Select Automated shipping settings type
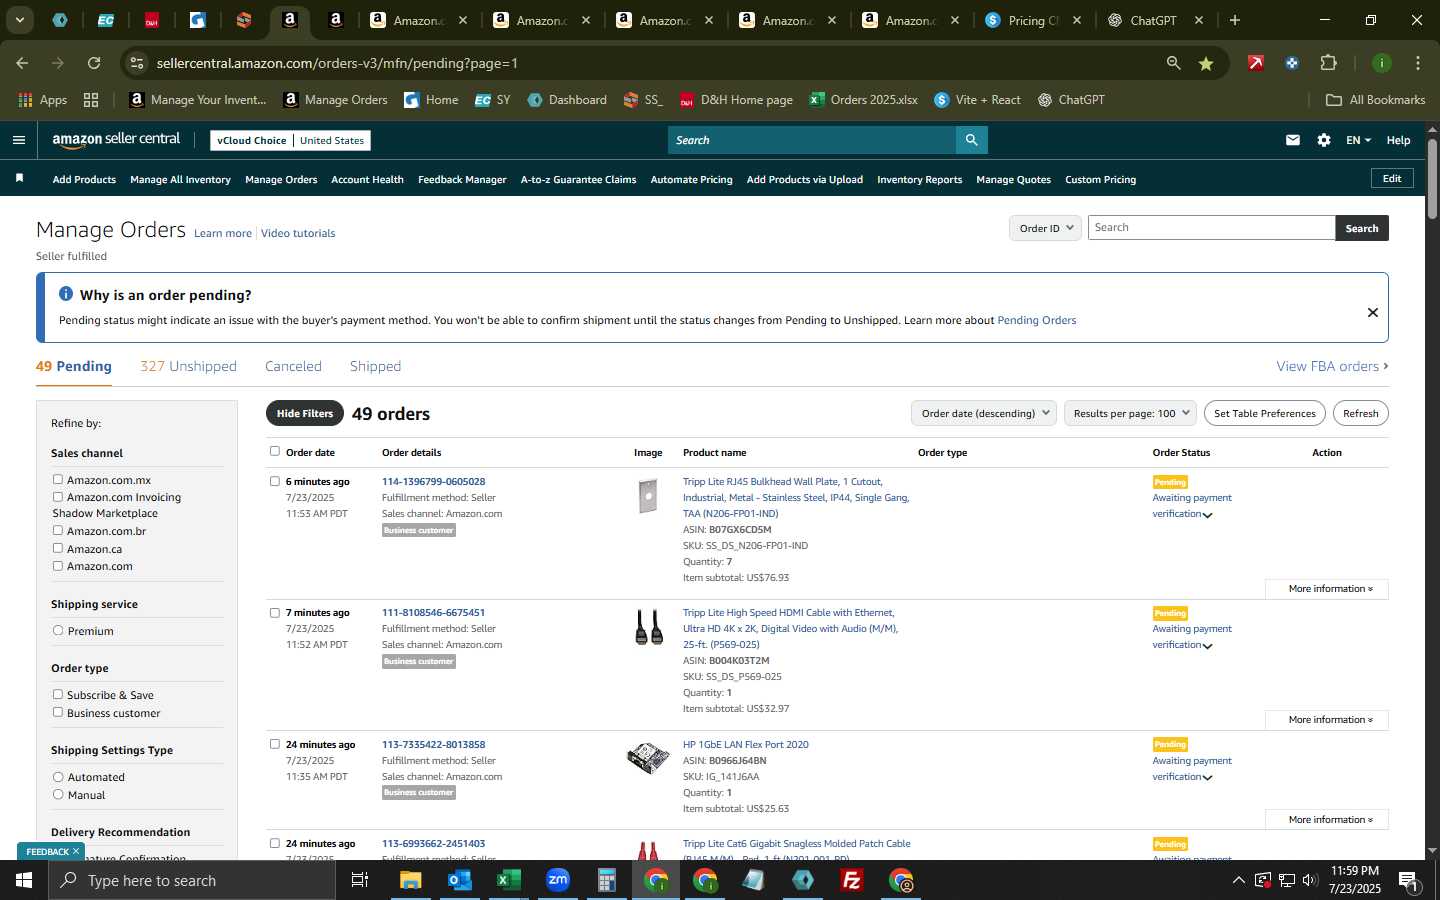This screenshot has width=1440, height=900. pos(58,776)
